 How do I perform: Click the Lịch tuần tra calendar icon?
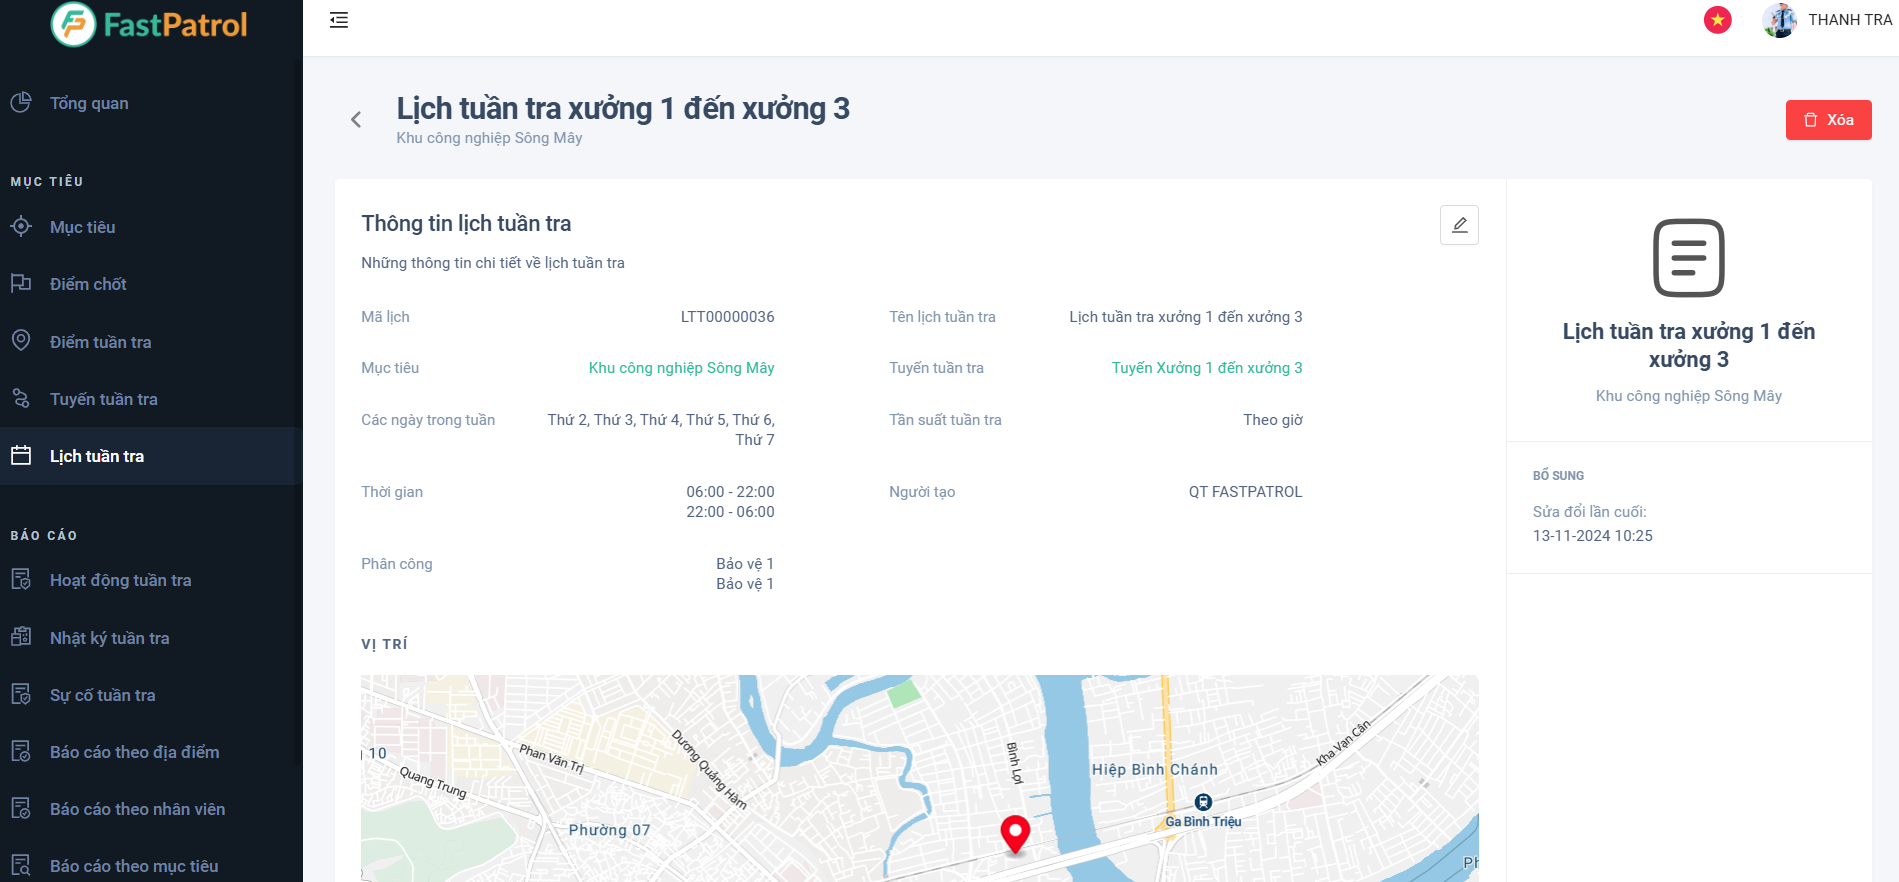21,456
